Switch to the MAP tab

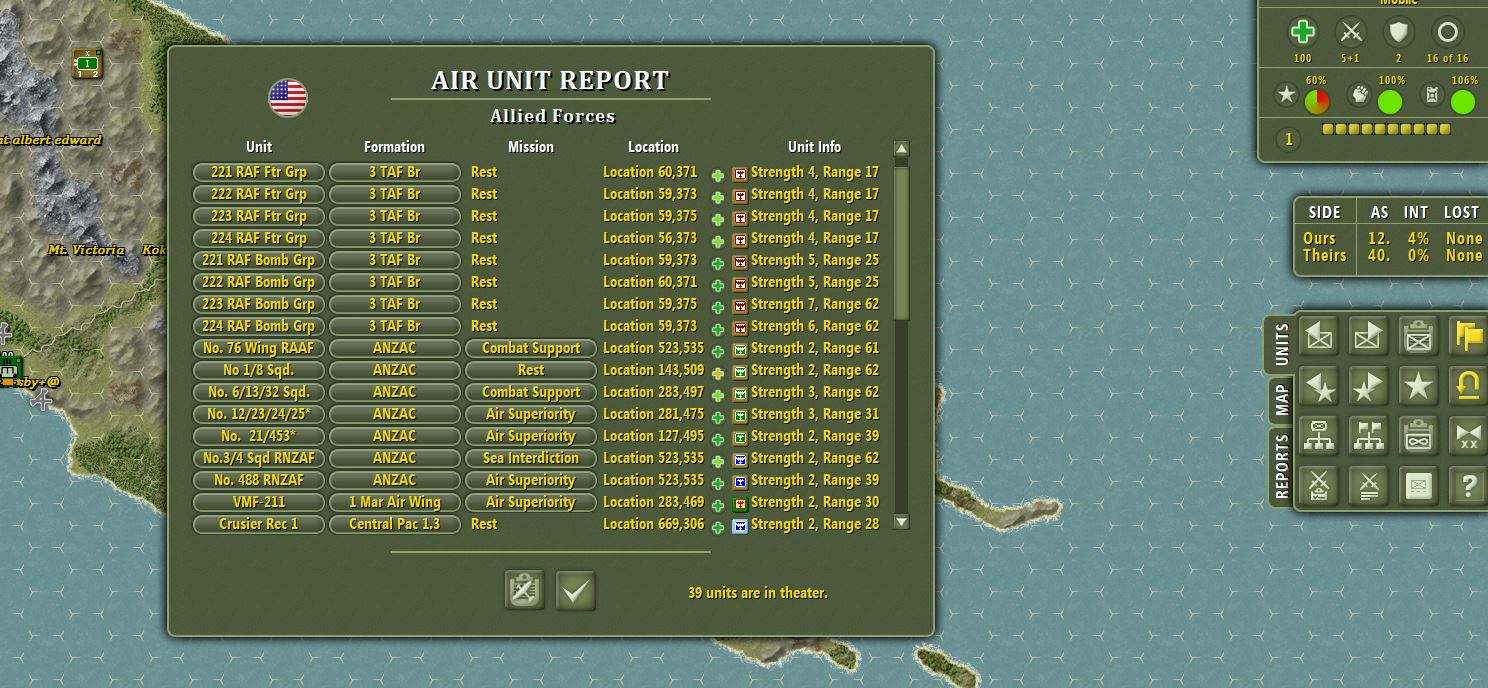pyautogui.click(x=1281, y=401)
